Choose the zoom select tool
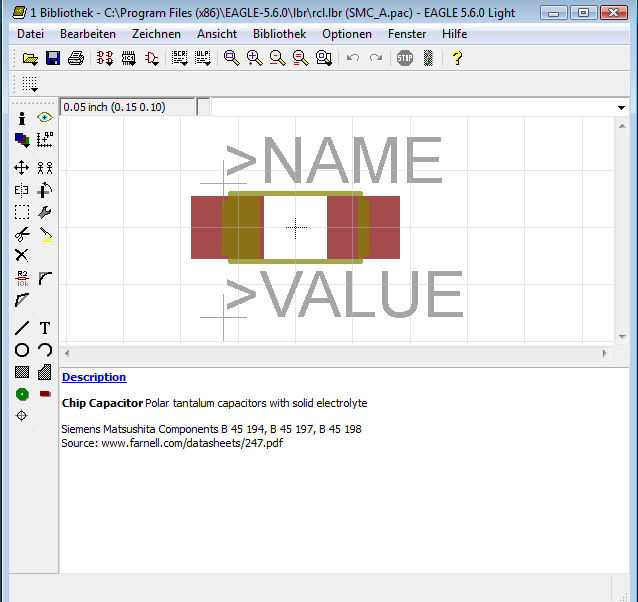This screenshot has height=602, width=638. coord(324,58)
